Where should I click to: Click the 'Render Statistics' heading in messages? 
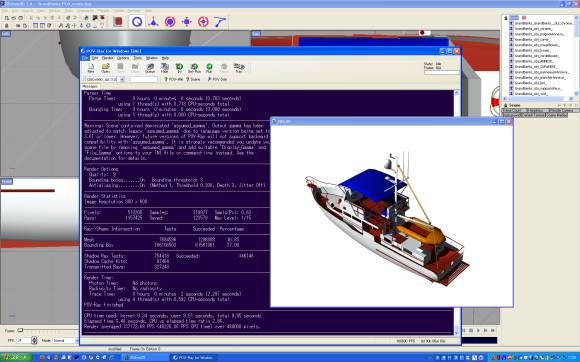pos(105,196)
